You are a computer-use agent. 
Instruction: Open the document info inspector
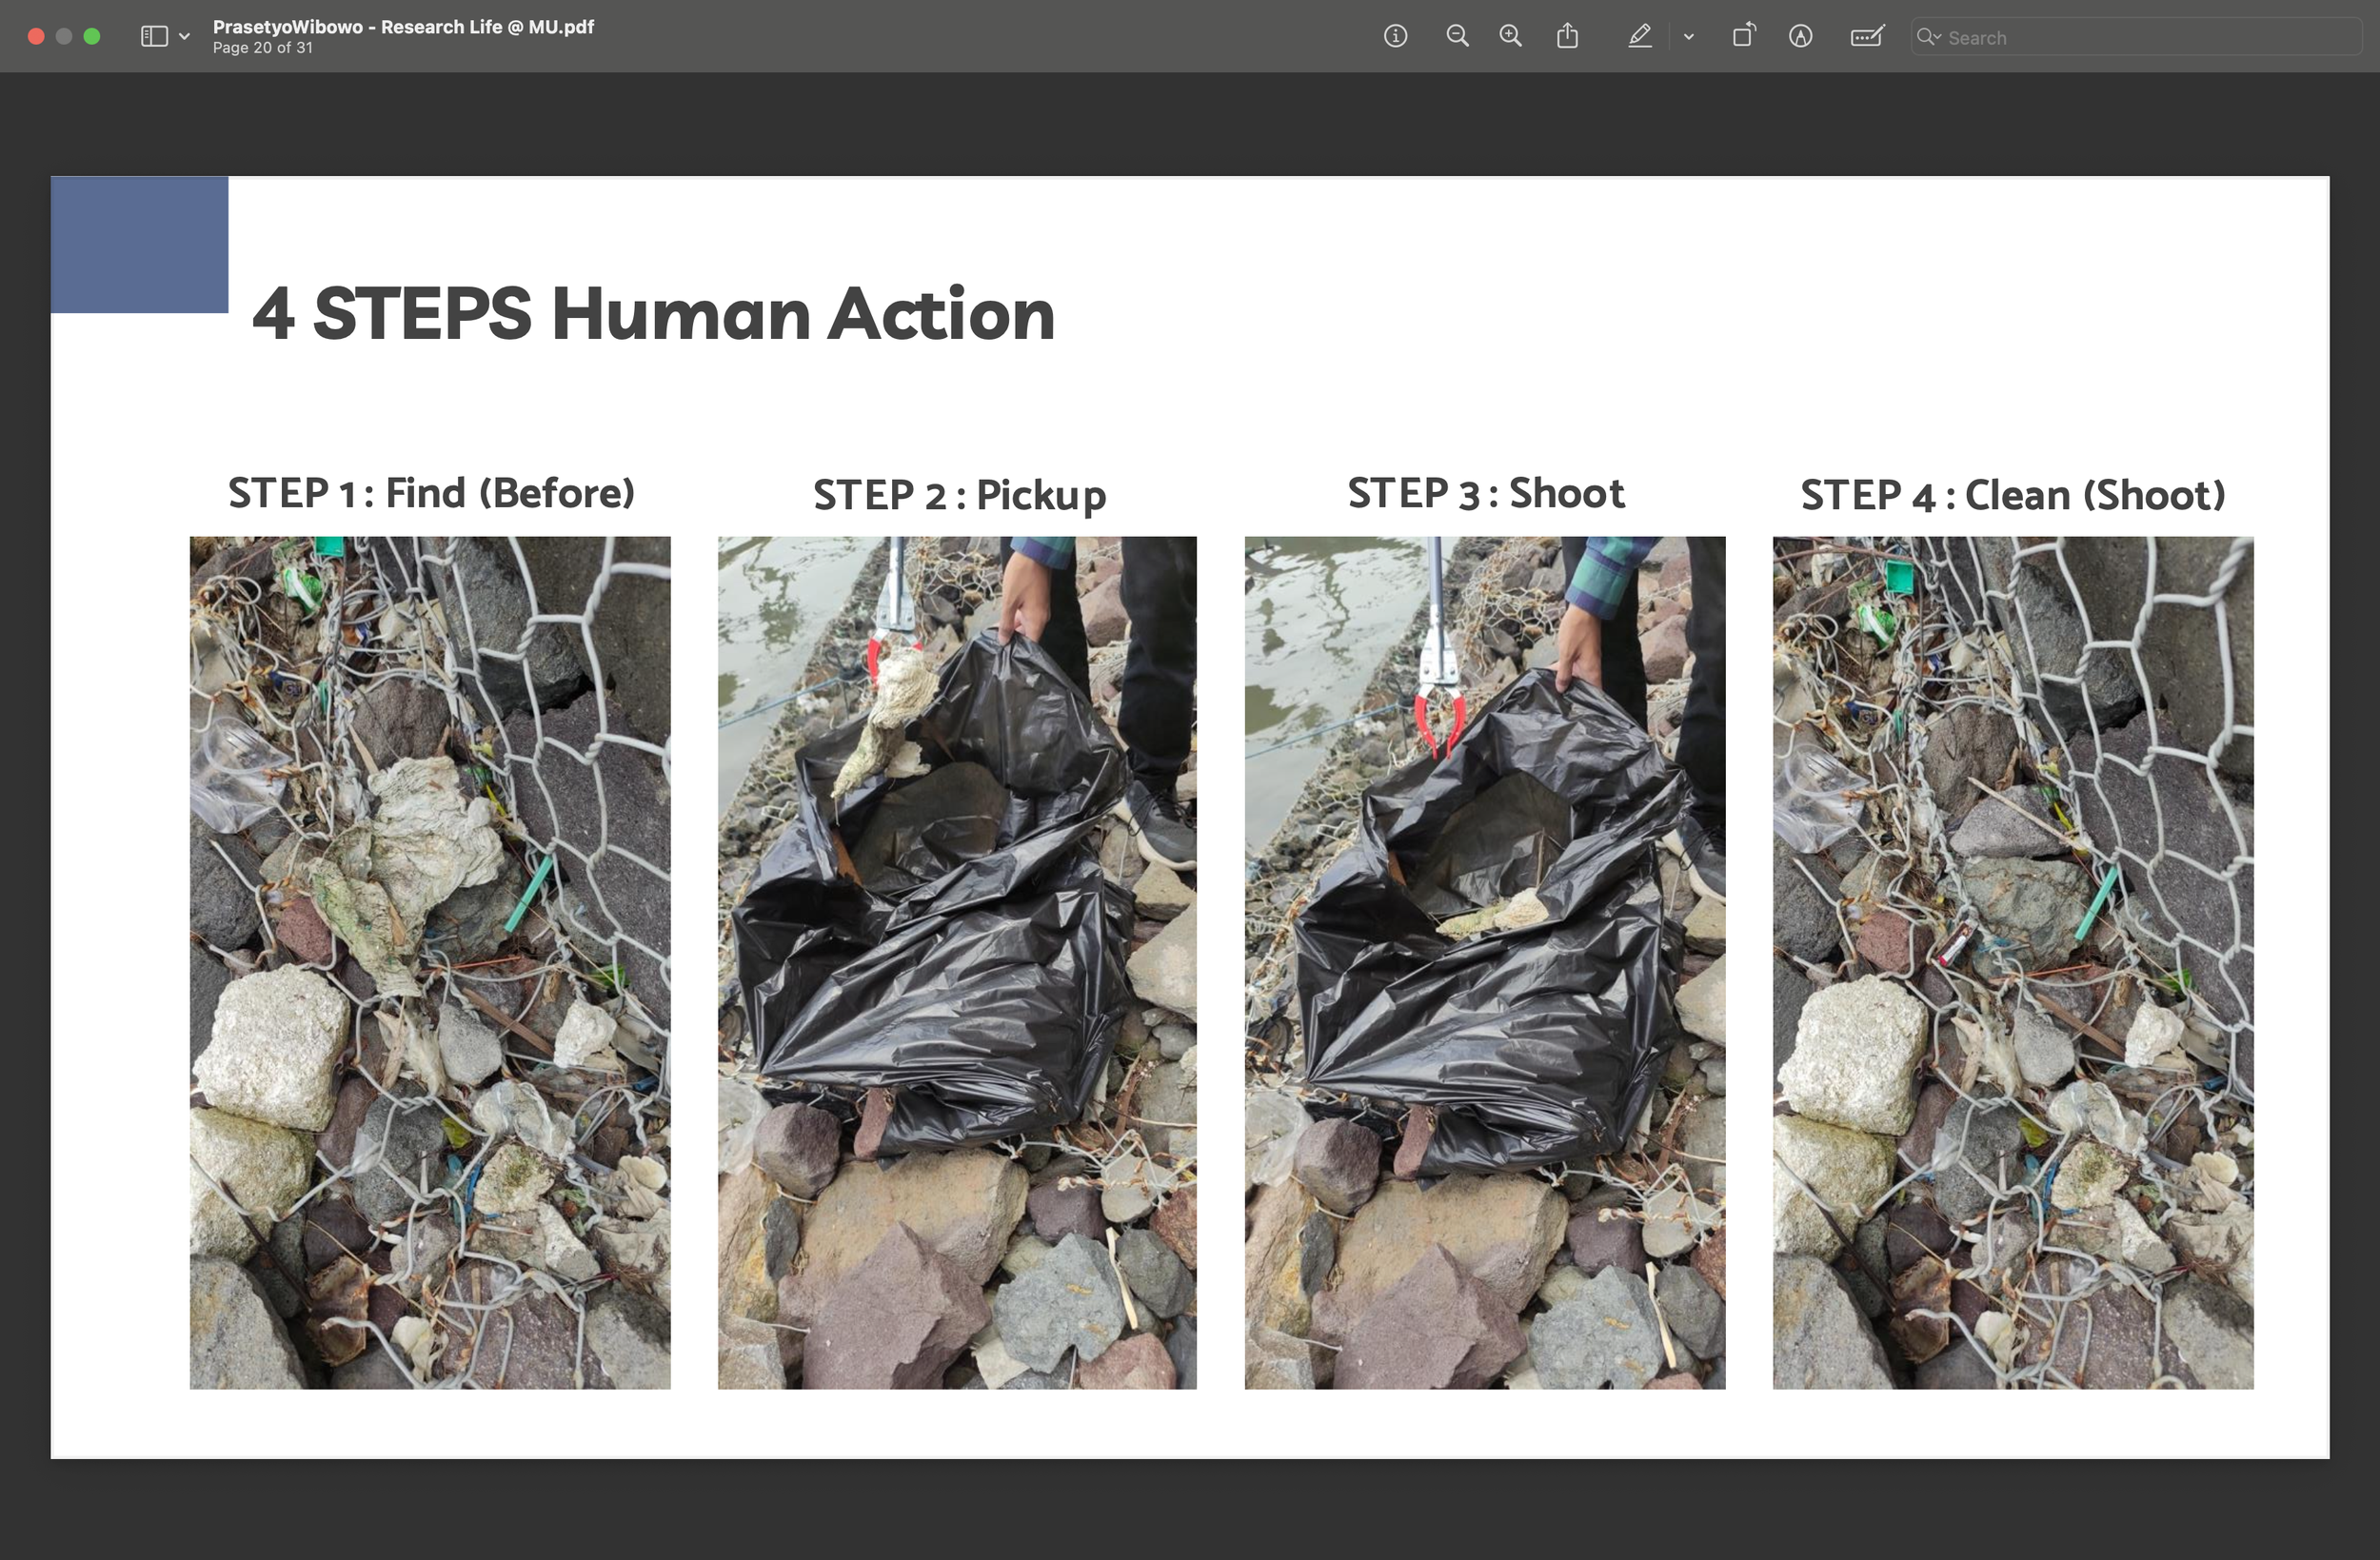(1395, 37)
